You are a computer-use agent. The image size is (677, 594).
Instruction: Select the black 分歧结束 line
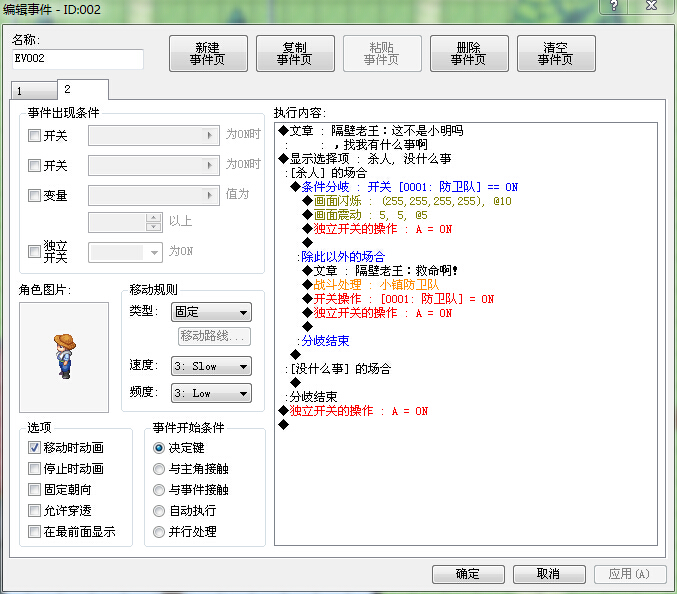(x=311, y=397)
